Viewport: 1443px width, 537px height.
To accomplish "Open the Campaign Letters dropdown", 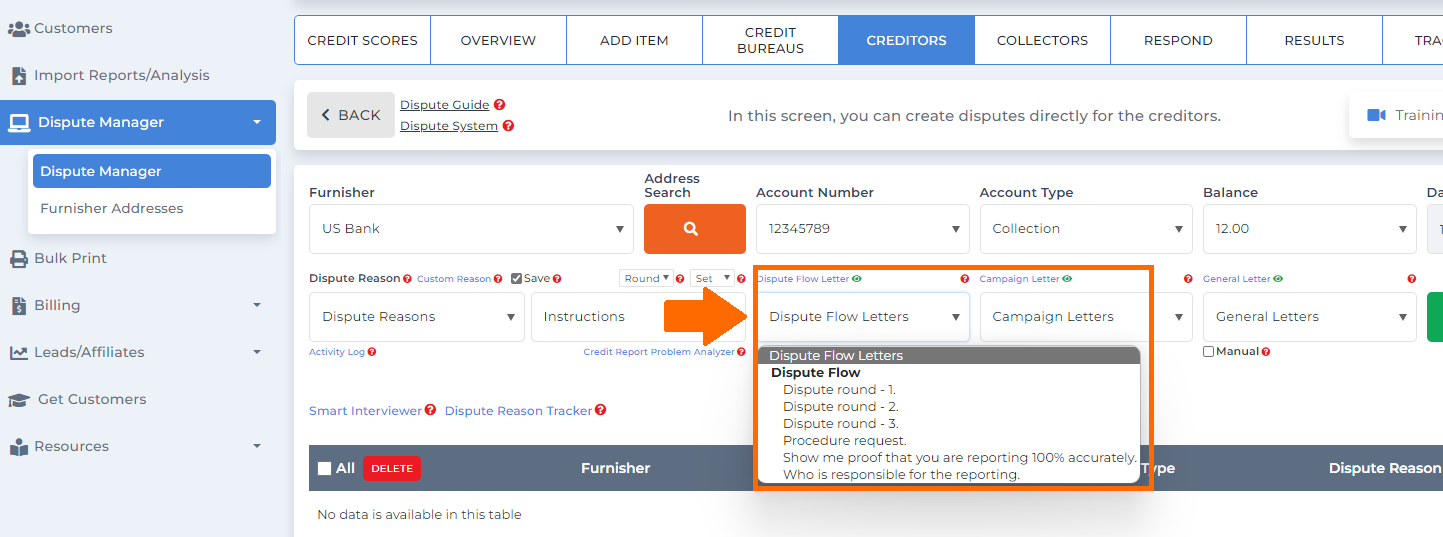I will coord(1086,317).
